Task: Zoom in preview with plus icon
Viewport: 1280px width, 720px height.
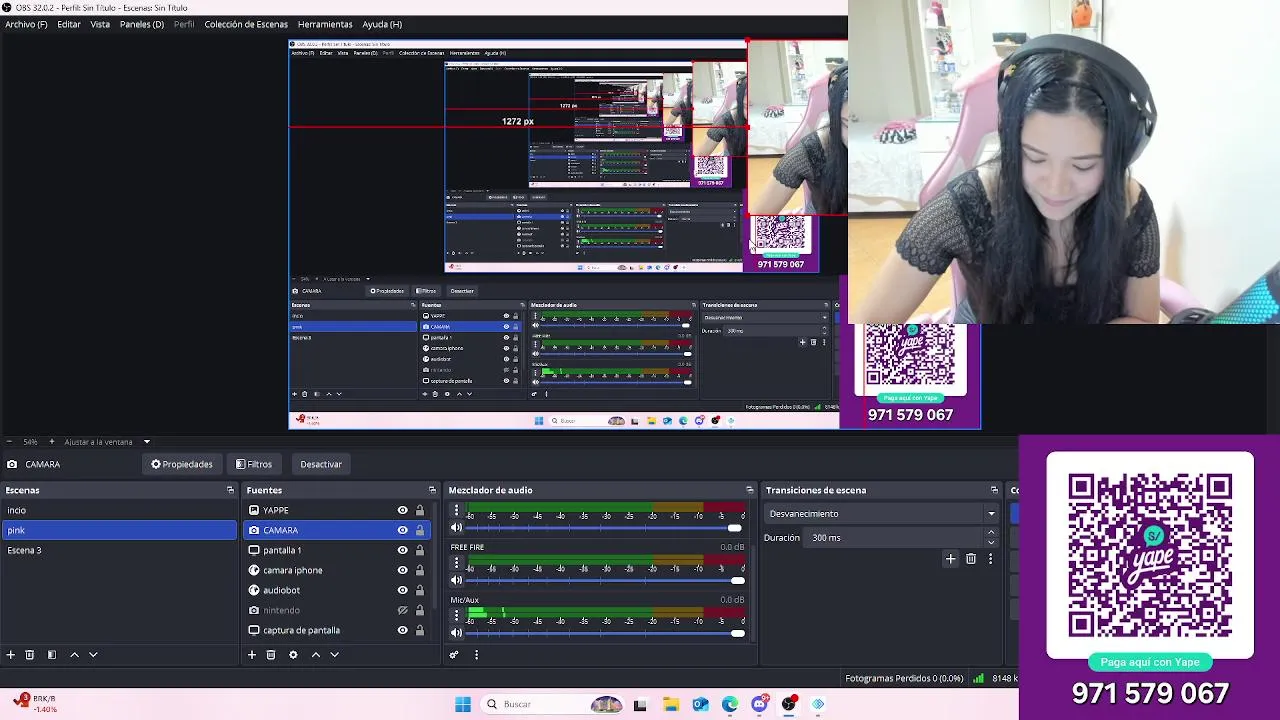Action: (x=52, y=442)
